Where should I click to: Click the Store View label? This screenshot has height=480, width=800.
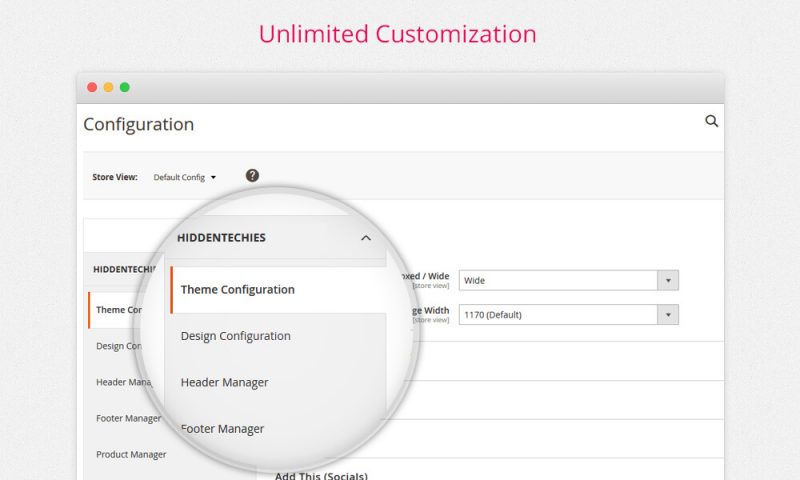click(x=115, y=177)
